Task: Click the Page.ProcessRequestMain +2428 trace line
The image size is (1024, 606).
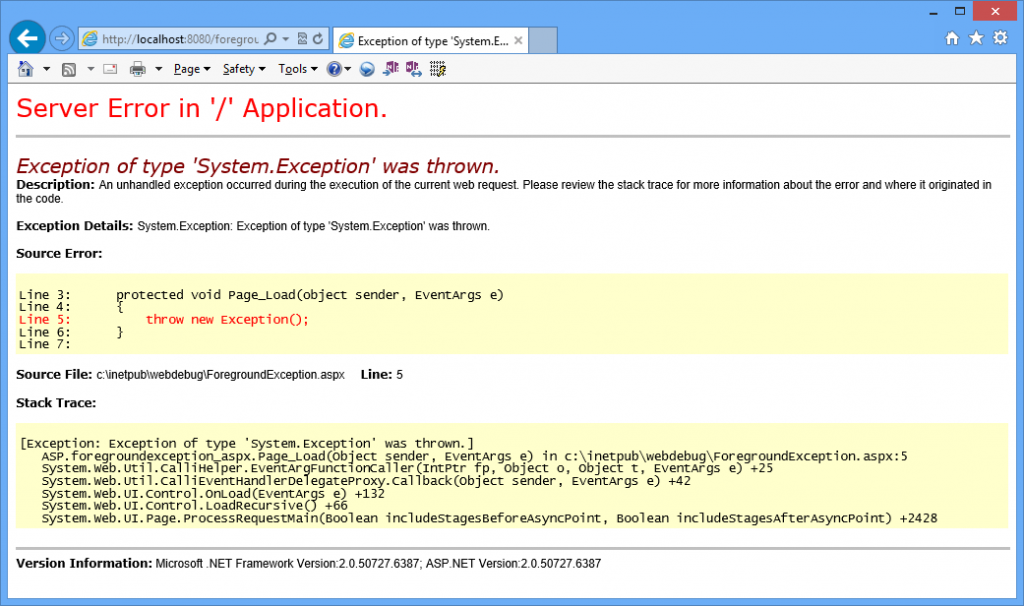Action: (489, 518)
